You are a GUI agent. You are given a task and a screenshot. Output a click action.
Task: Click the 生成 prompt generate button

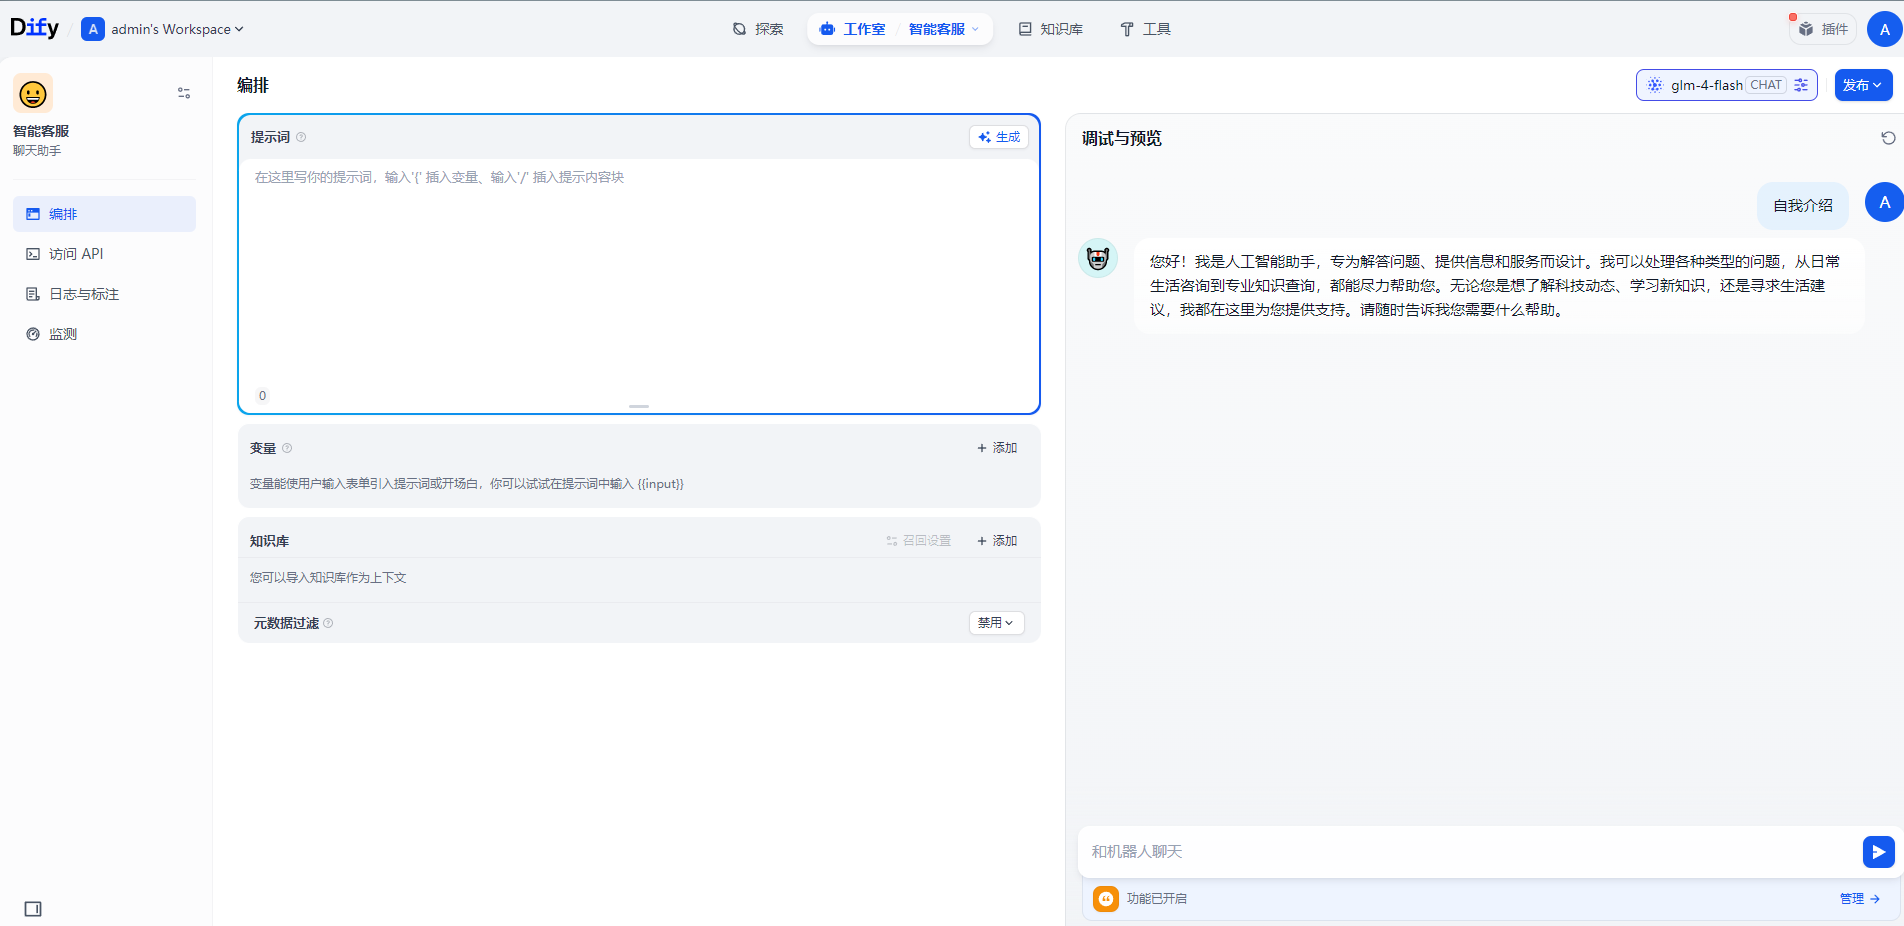999,137
